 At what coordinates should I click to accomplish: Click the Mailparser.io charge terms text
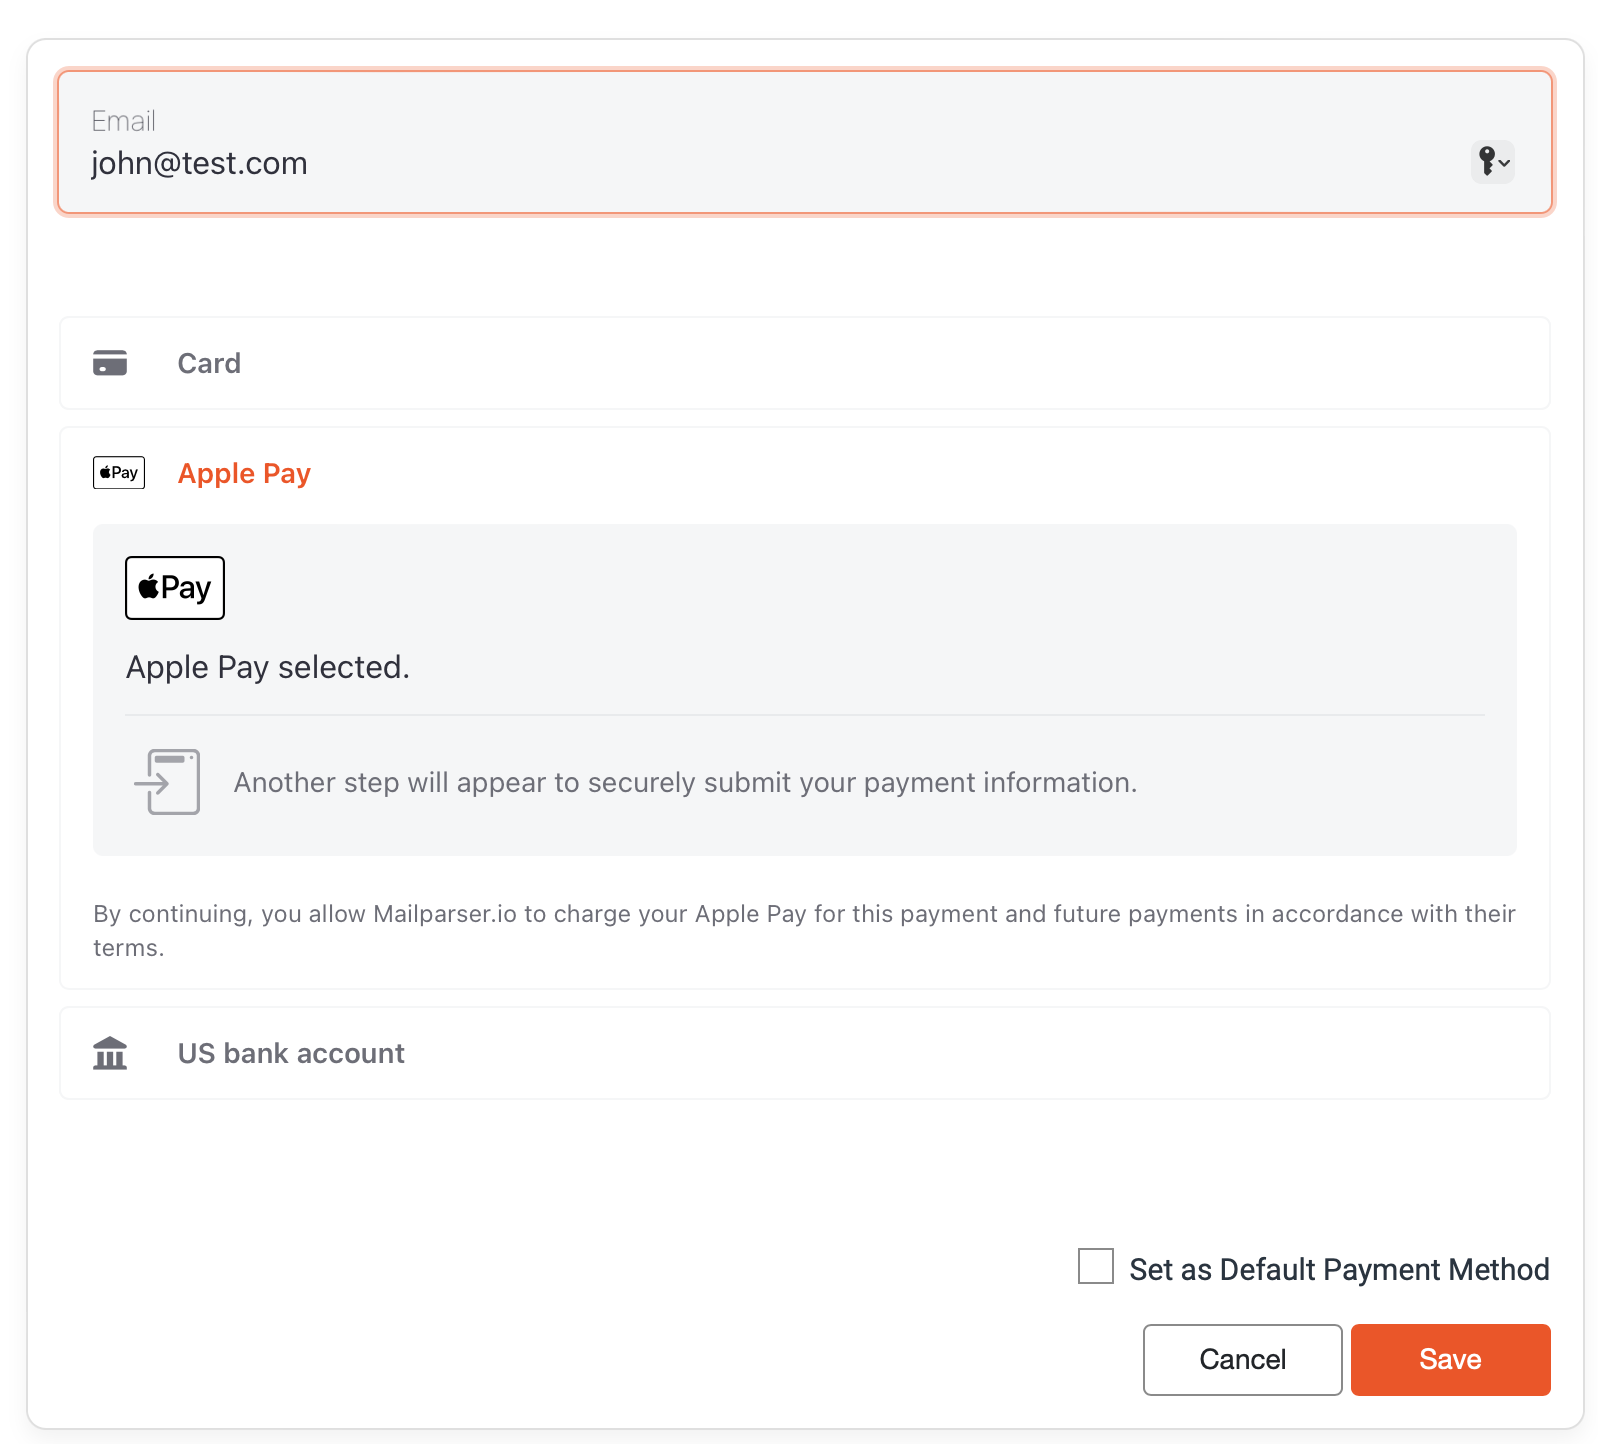(x=805, y=931)
